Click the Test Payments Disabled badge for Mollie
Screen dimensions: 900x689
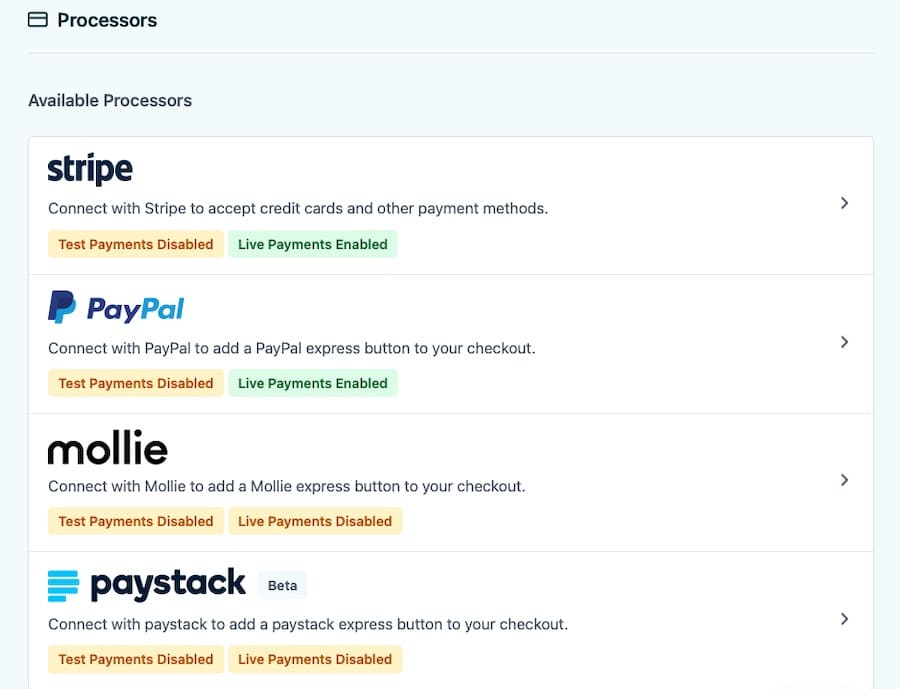click(135, 520)
